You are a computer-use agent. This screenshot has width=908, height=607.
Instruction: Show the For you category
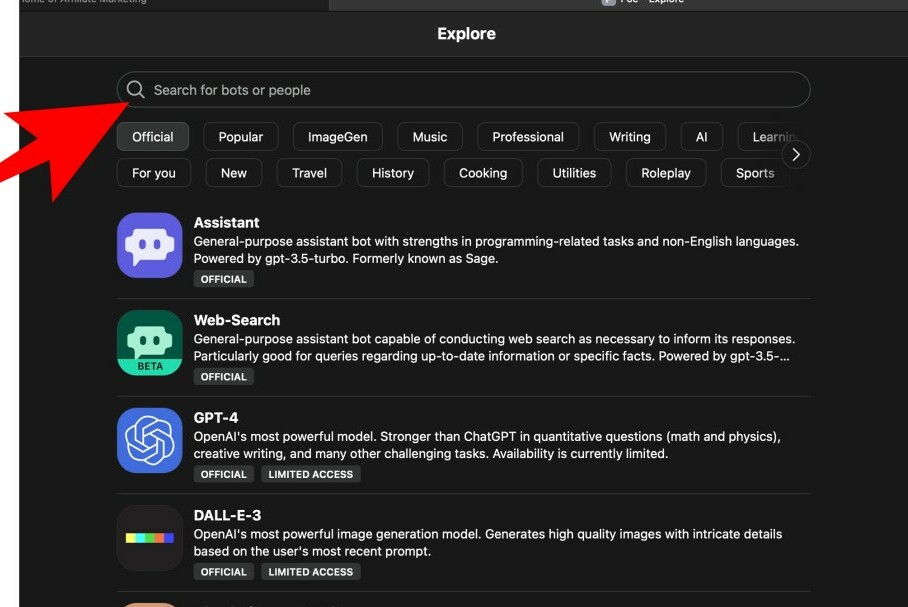(x=154, y=173)
